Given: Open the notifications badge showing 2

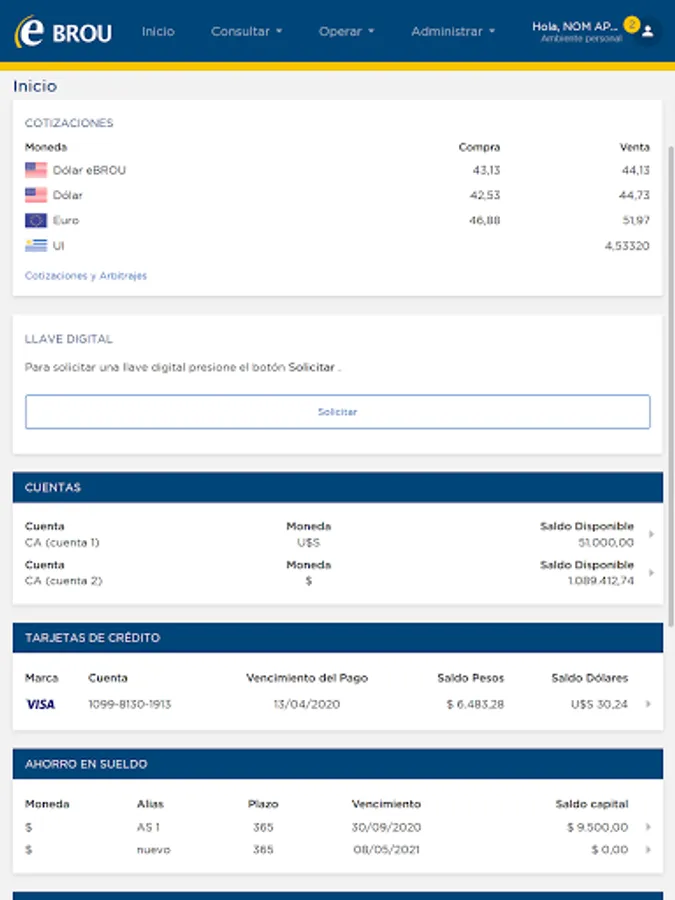Looking at the screenshot, I should (x=631, y=23).
